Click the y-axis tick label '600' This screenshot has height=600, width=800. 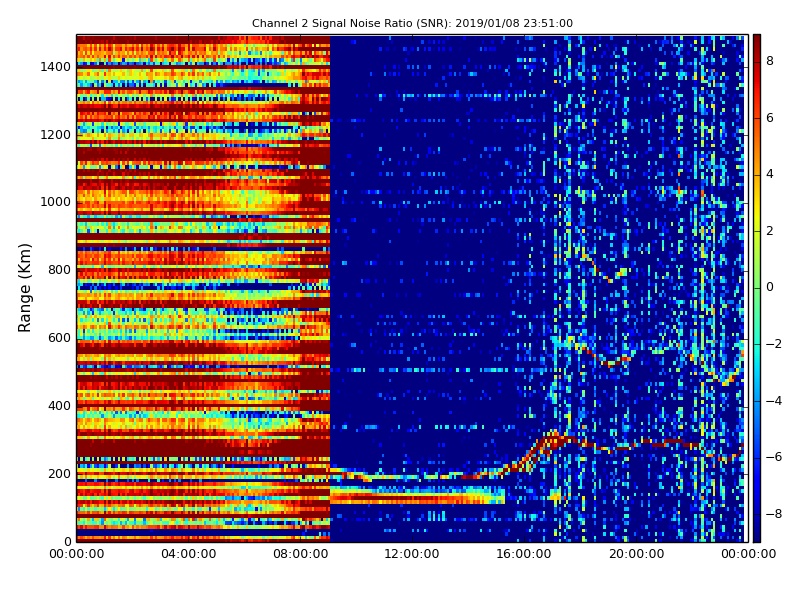(59, 338)
